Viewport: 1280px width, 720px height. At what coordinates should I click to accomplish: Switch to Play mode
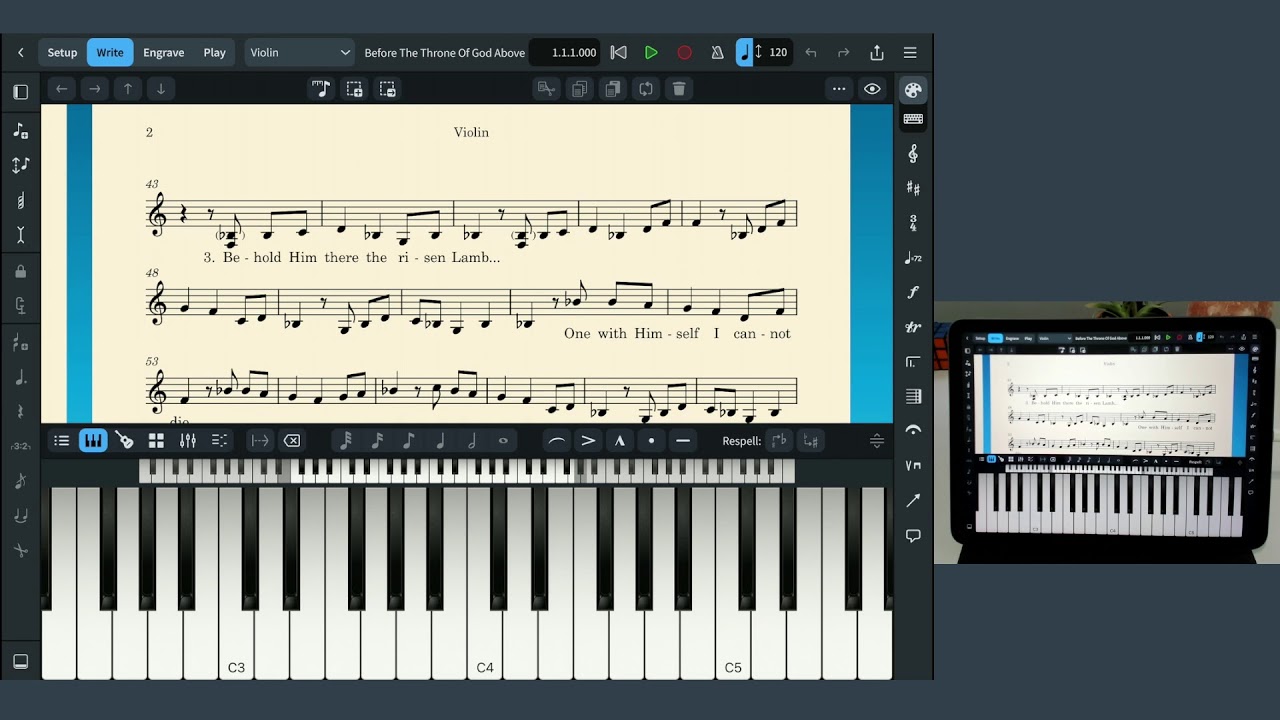[x=215, y=52]
